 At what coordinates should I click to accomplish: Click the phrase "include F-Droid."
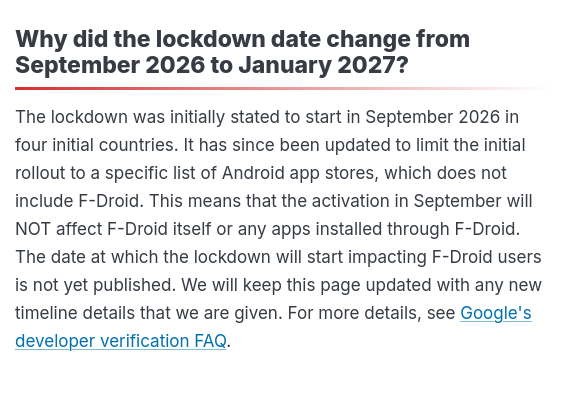79,201
